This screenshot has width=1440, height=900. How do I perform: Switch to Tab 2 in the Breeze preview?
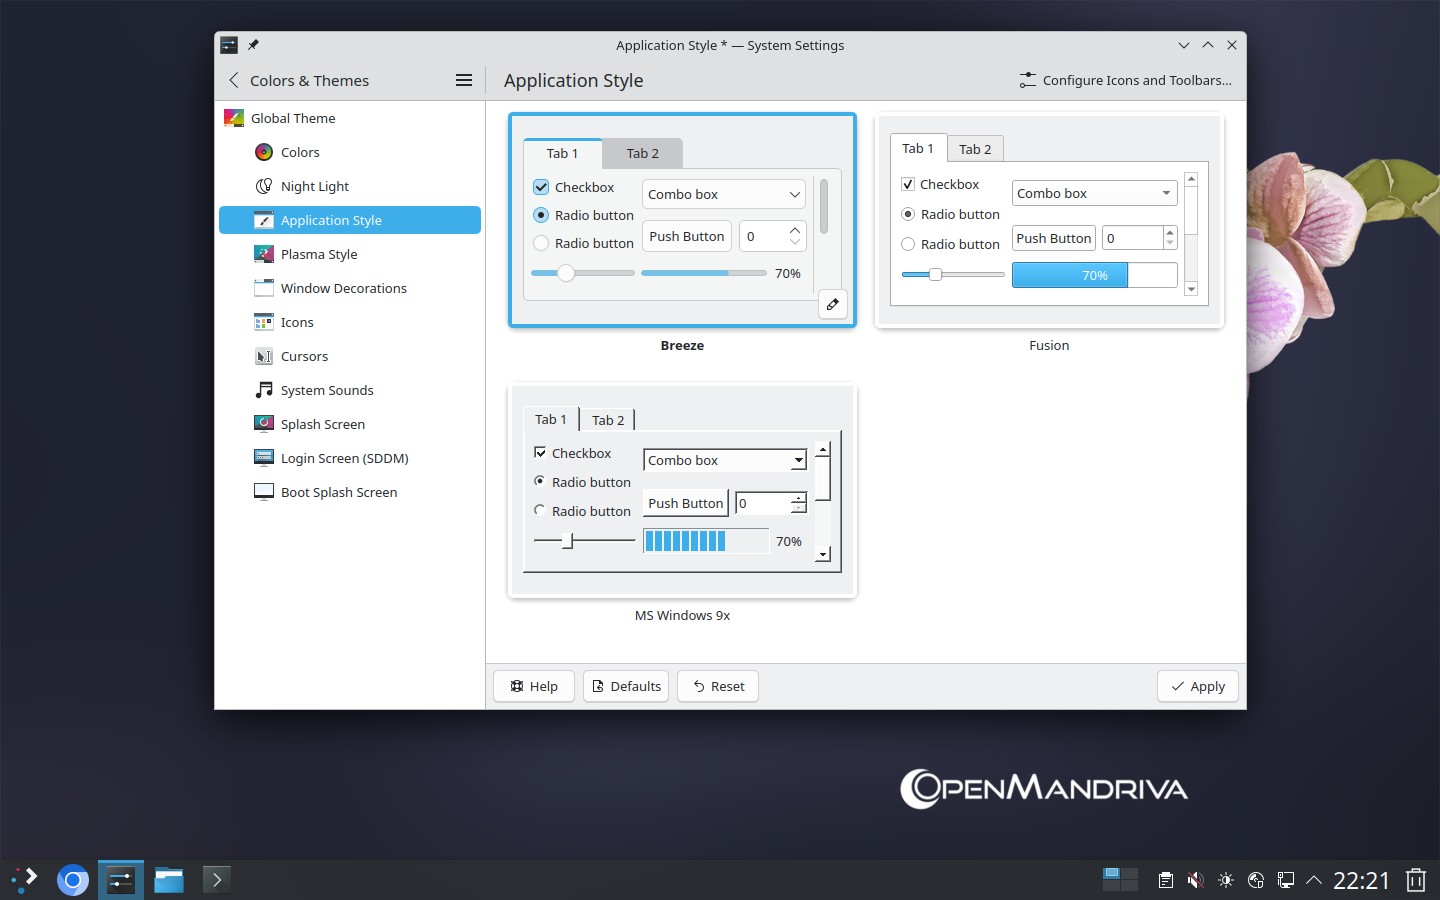click(x=643, y=153)
